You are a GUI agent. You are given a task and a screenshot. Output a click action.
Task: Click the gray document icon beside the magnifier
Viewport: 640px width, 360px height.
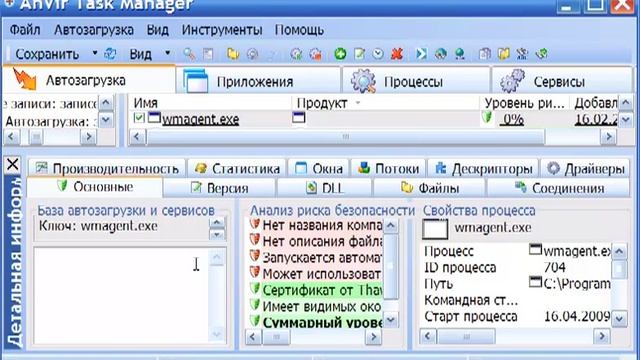point(208,54)
